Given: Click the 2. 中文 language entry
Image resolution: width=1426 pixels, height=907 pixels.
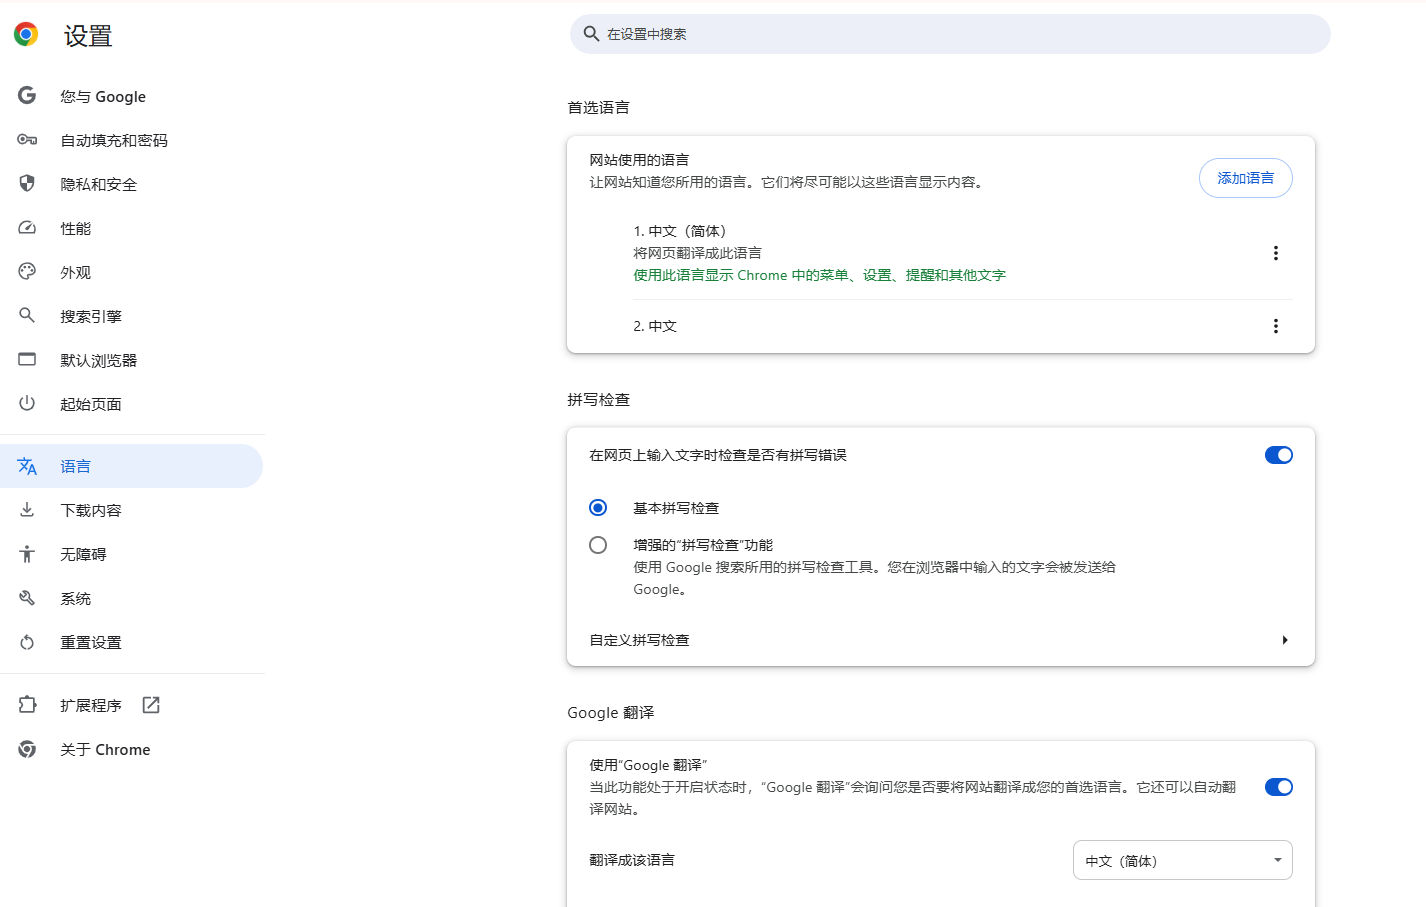Looking at the screenshot, I should (655, 326).
